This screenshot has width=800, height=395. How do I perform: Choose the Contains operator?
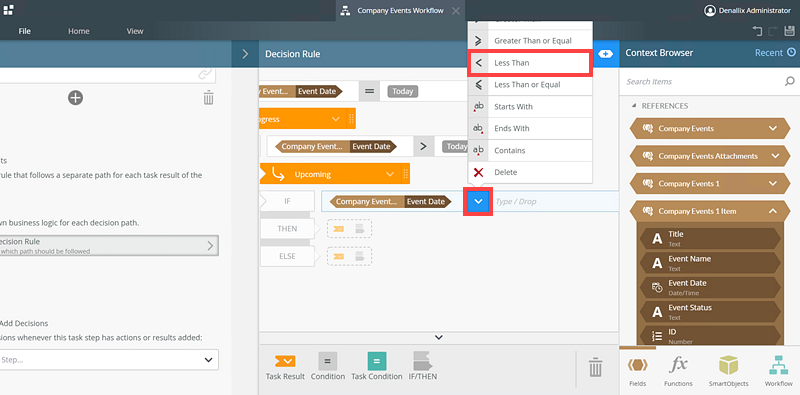[x=530, y=151]
